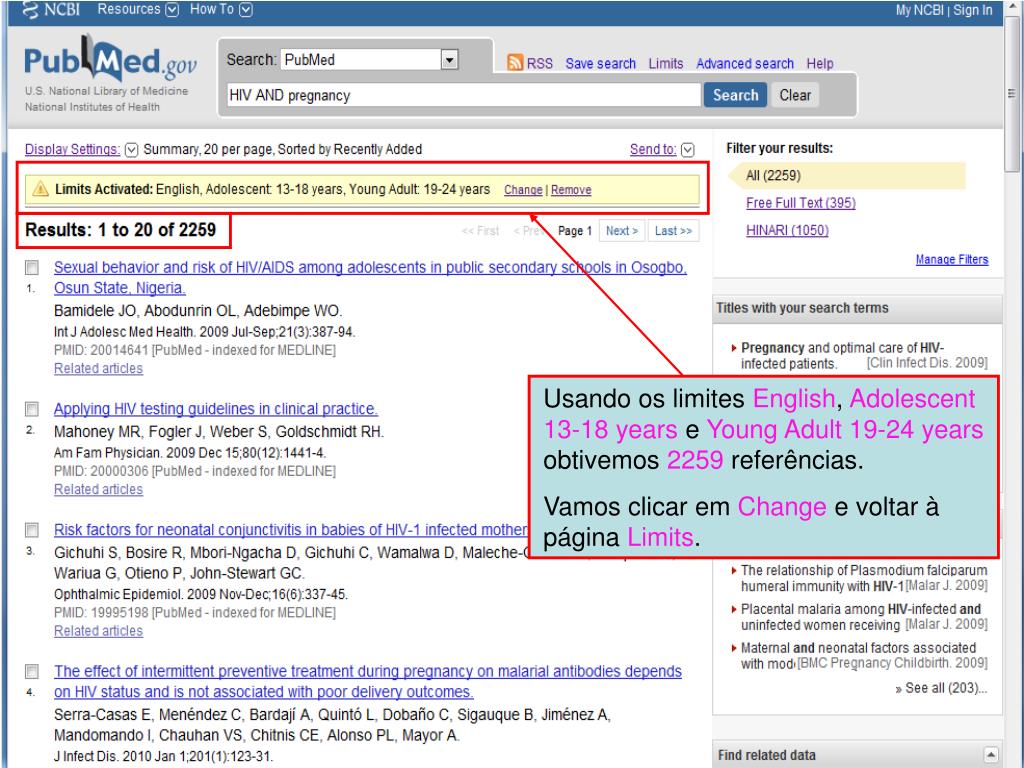Click the Send to link text
Image resolution: width=1024 pixels, height=768 pixels.
(652, 150)
